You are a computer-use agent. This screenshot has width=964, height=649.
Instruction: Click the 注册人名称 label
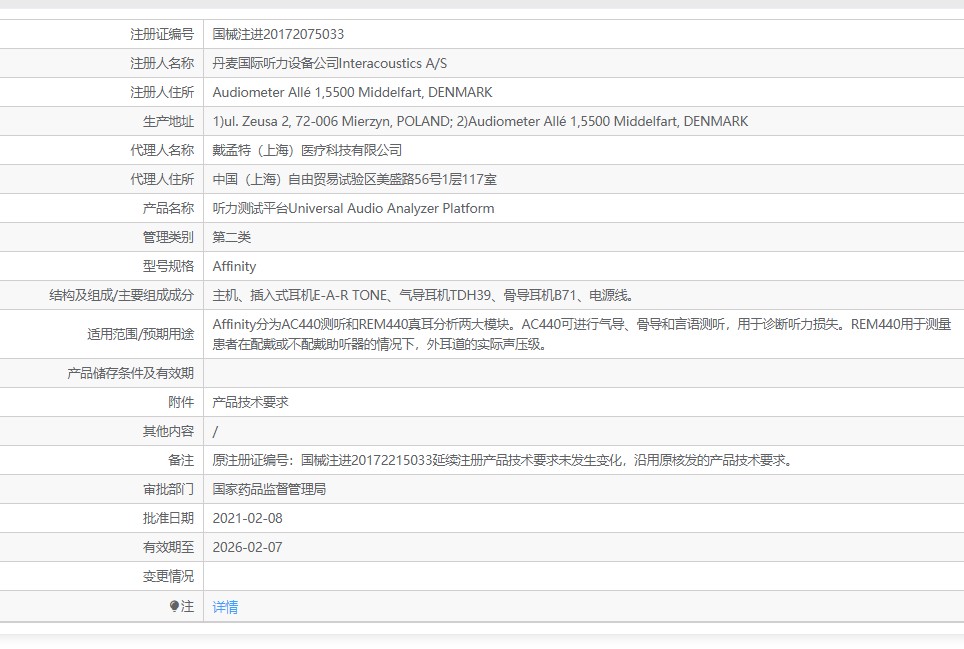(162, 63)
